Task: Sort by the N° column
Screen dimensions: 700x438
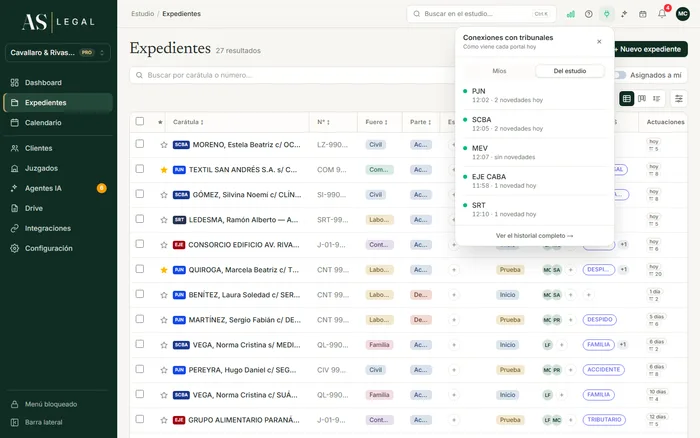Action: (323, 122)
